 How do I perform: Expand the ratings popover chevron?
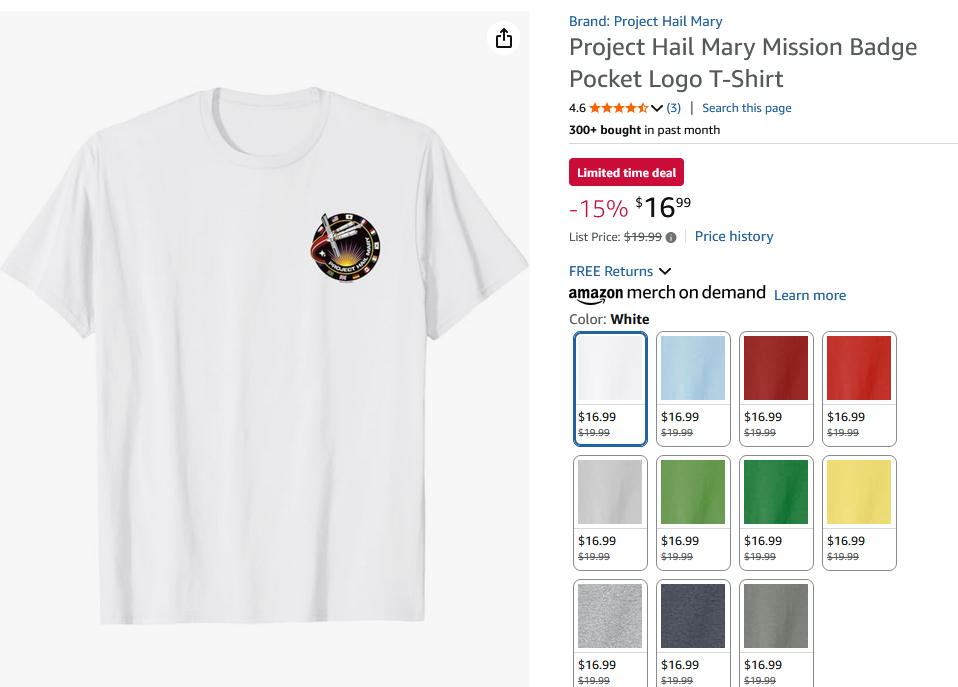[x=657, y=108]
